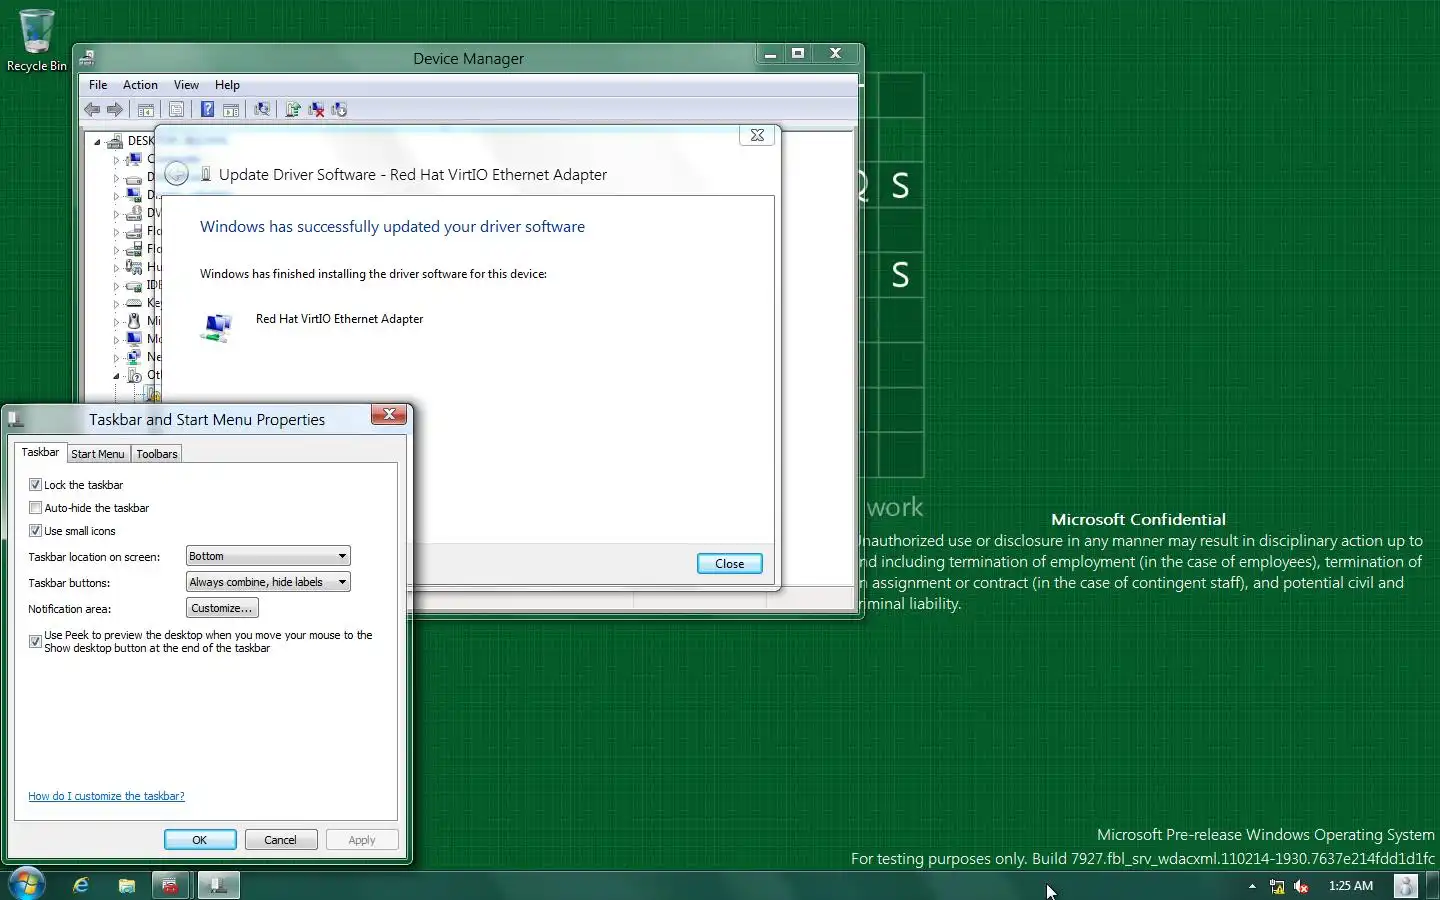Enable Auto-hide the taskbar
This screenshot has width=1440, height=900.
(x=35, y=507)
